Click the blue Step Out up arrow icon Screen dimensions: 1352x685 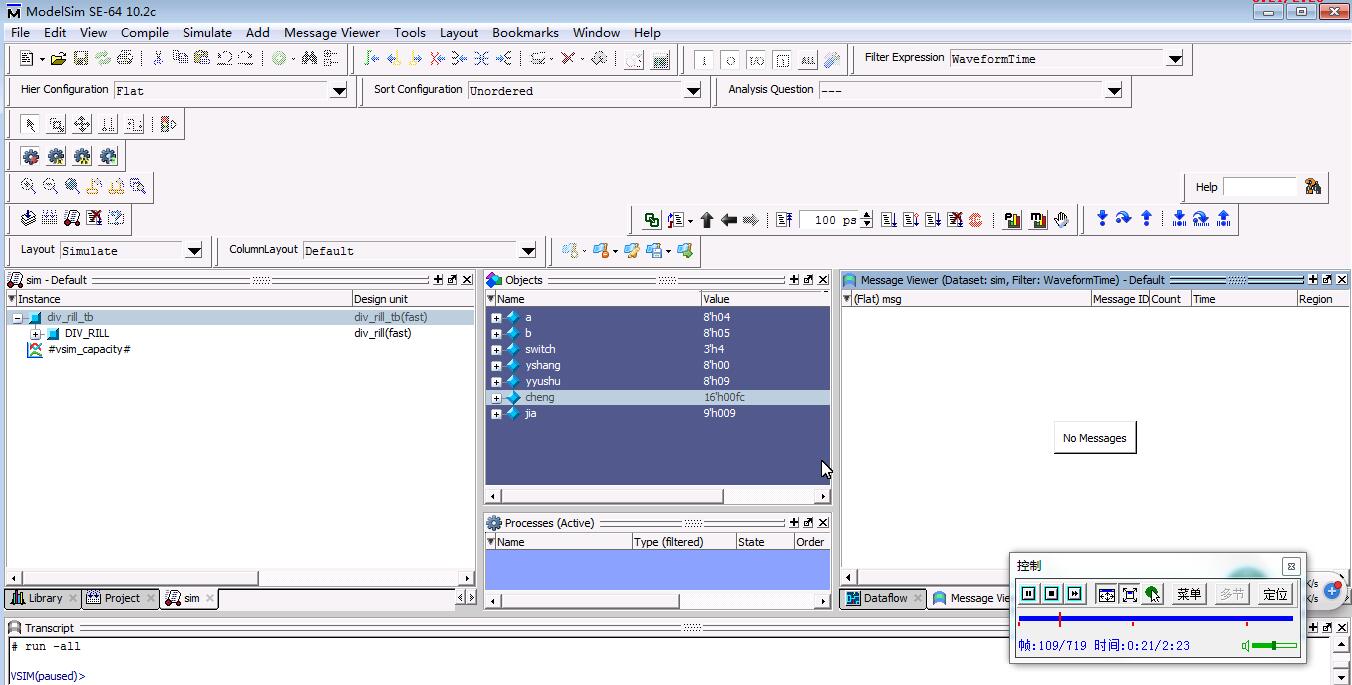(x=1146, y=218)
